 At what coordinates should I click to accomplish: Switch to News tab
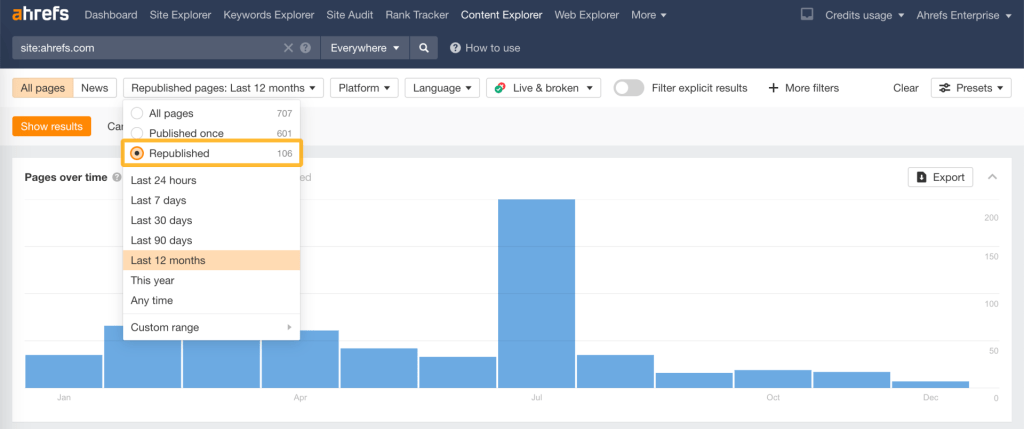pos(95,87)
